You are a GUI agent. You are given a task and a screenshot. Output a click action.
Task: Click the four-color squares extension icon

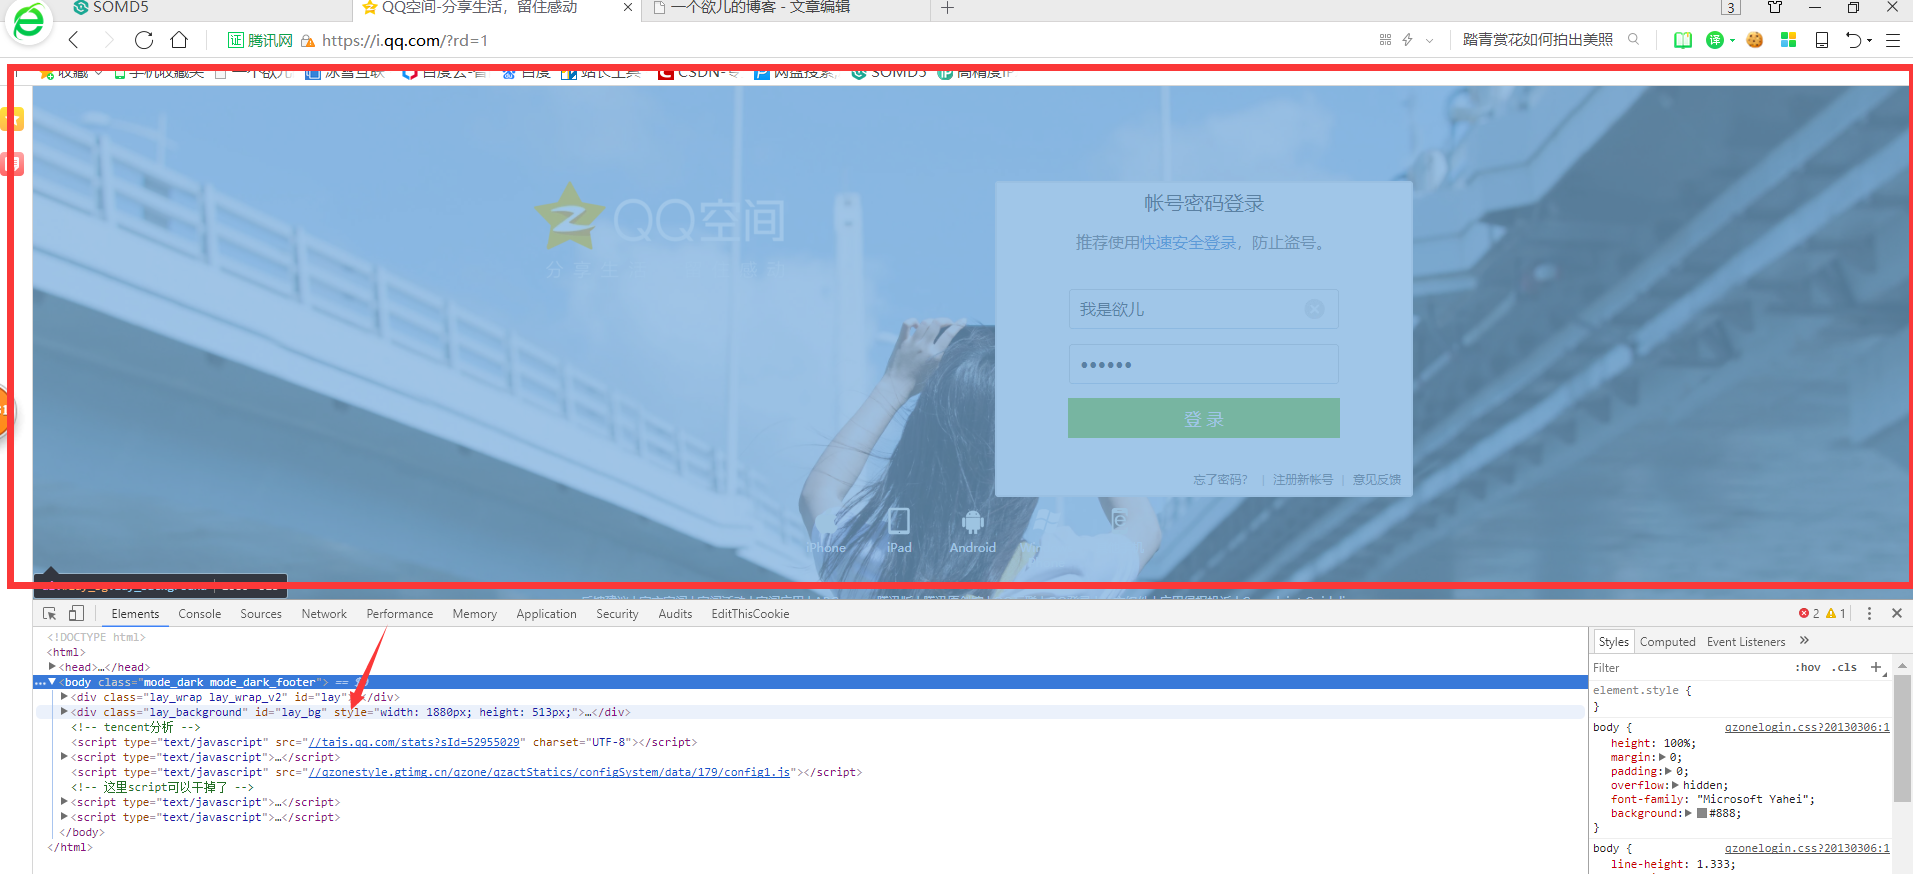pyautogui.click(x=1789, y=40)
